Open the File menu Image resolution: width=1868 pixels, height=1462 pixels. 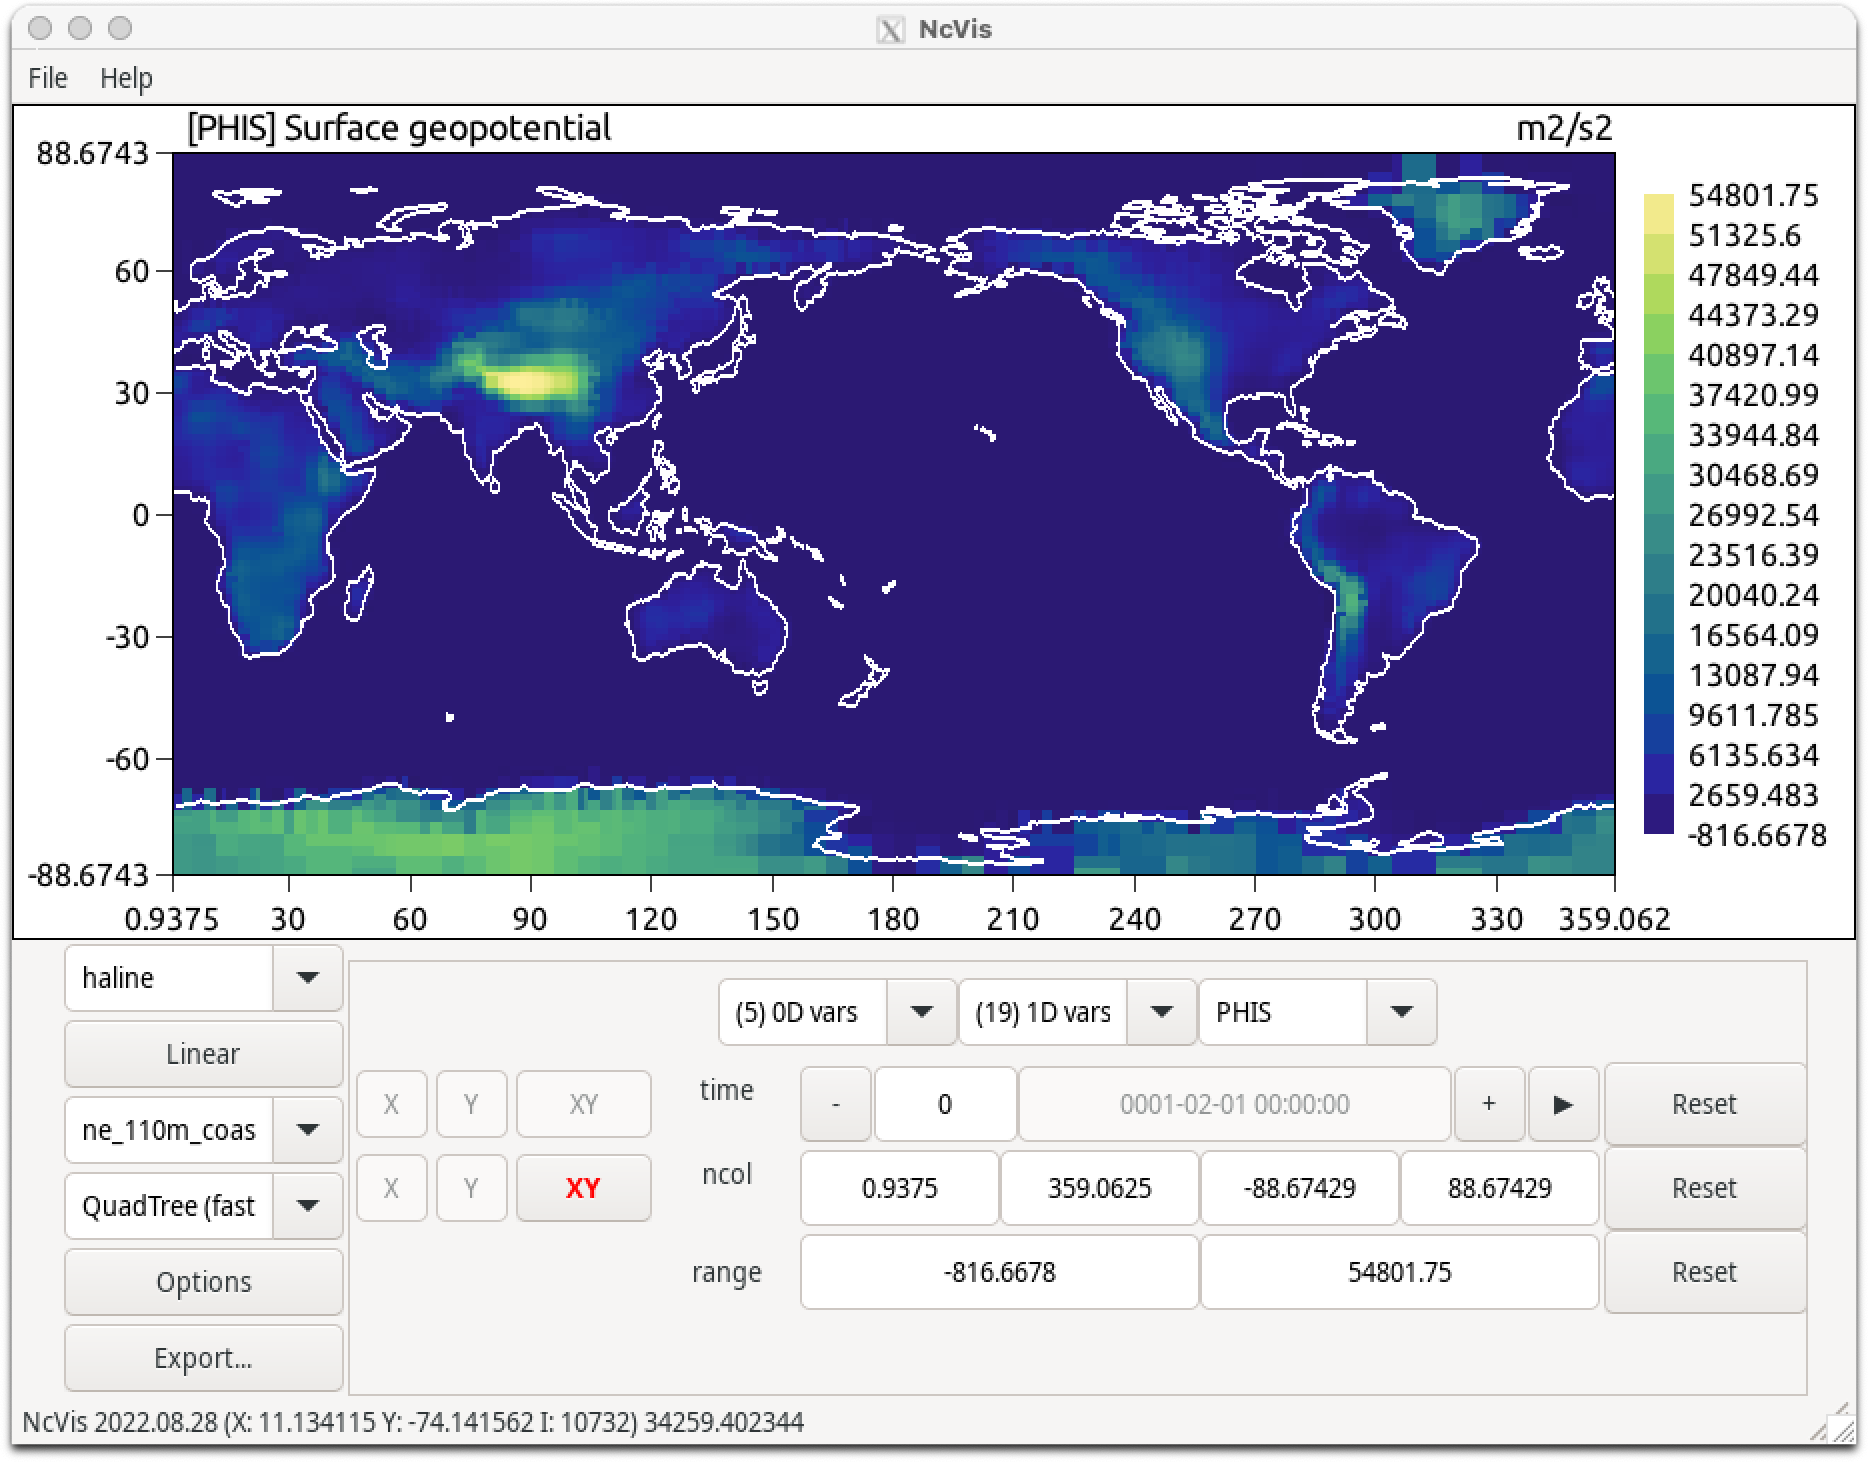click(x=48, y=78)
